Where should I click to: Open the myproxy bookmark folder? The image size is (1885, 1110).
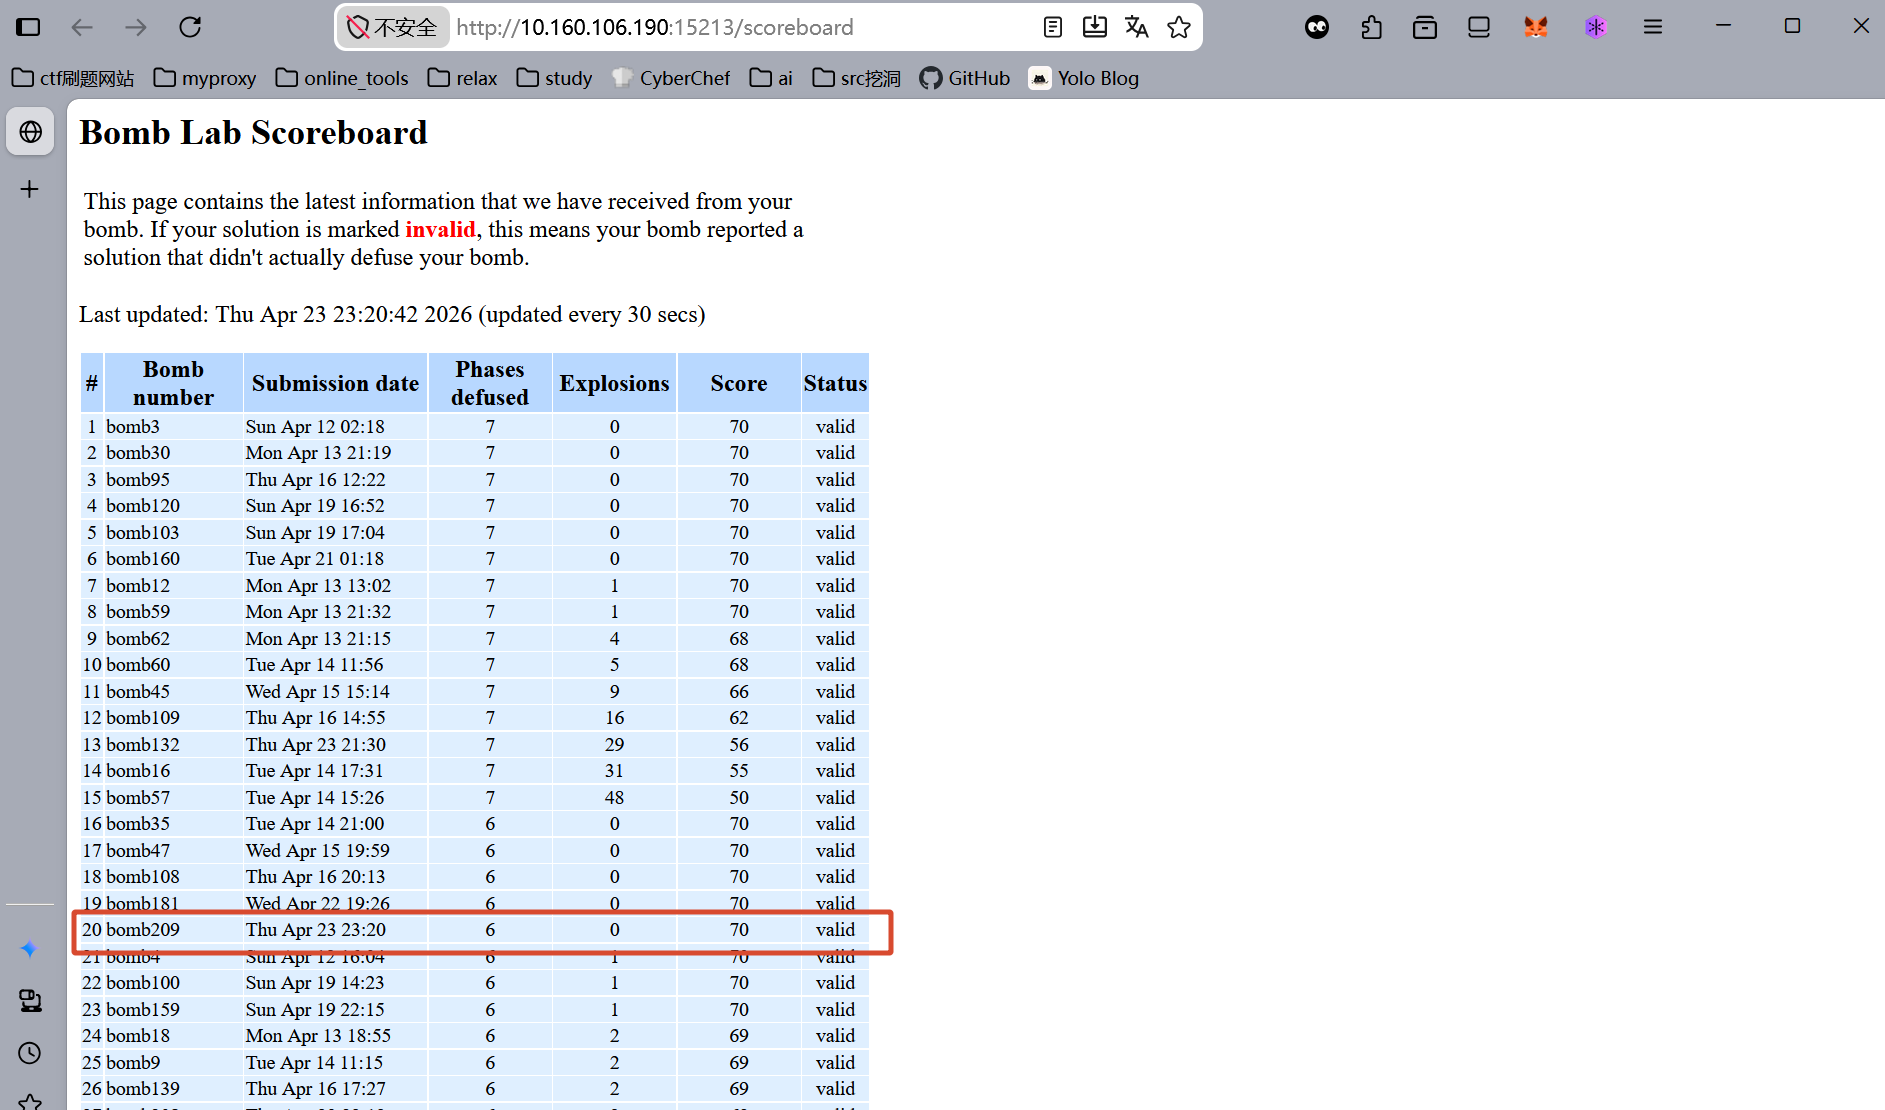coord(205,78)
